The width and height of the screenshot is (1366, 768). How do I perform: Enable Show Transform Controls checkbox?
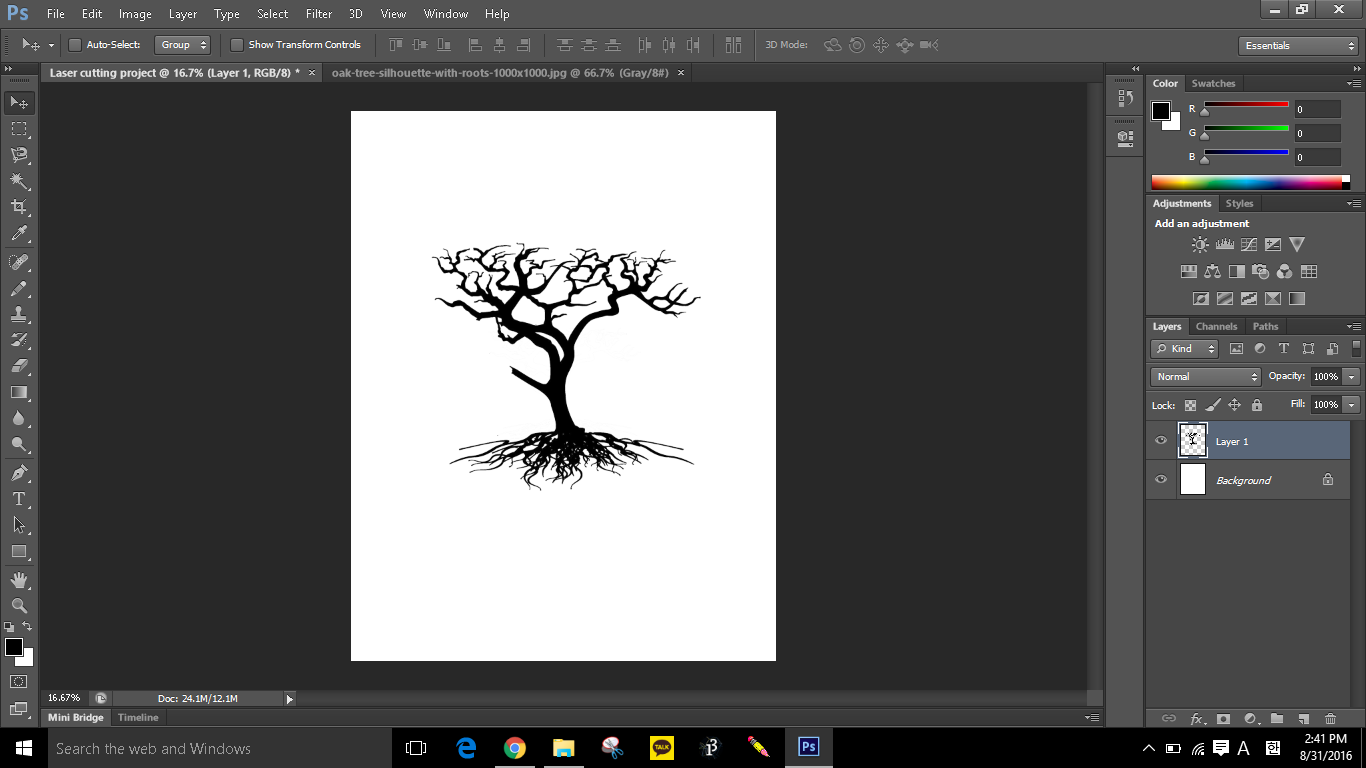click(237, 45)
